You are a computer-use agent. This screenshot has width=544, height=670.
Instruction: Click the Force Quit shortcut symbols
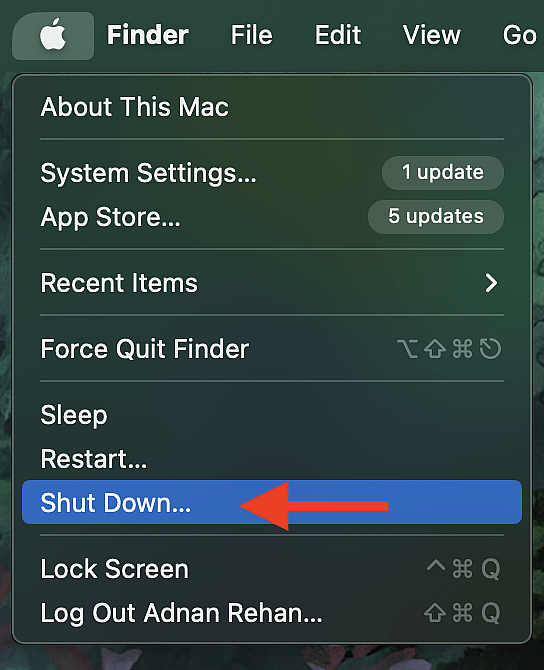click(x=449, y=349)
